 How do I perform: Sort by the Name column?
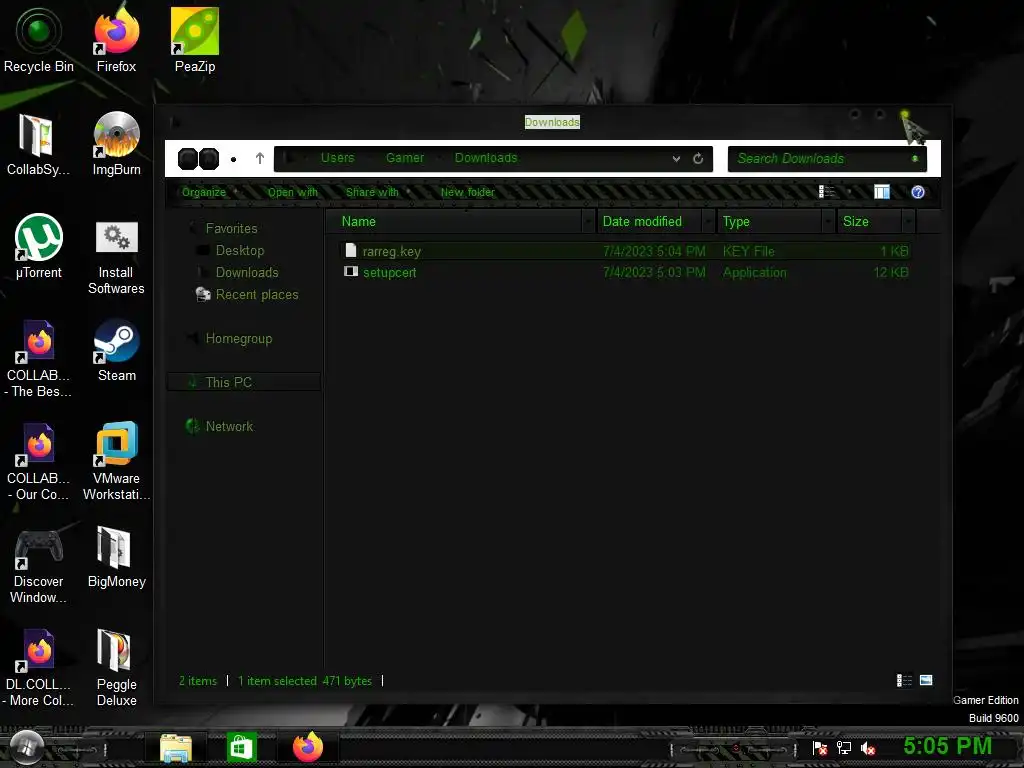pos(460,222)
